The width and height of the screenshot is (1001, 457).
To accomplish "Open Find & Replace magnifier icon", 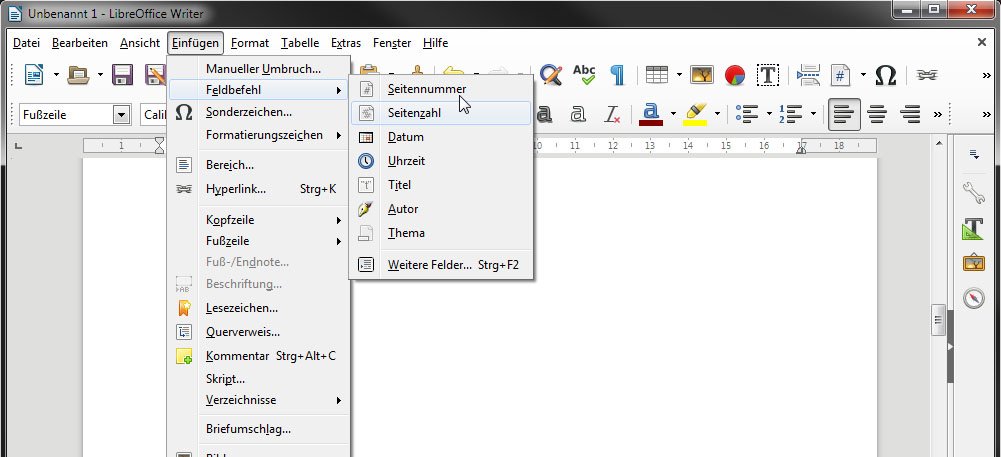I will (x=550, y=75).
